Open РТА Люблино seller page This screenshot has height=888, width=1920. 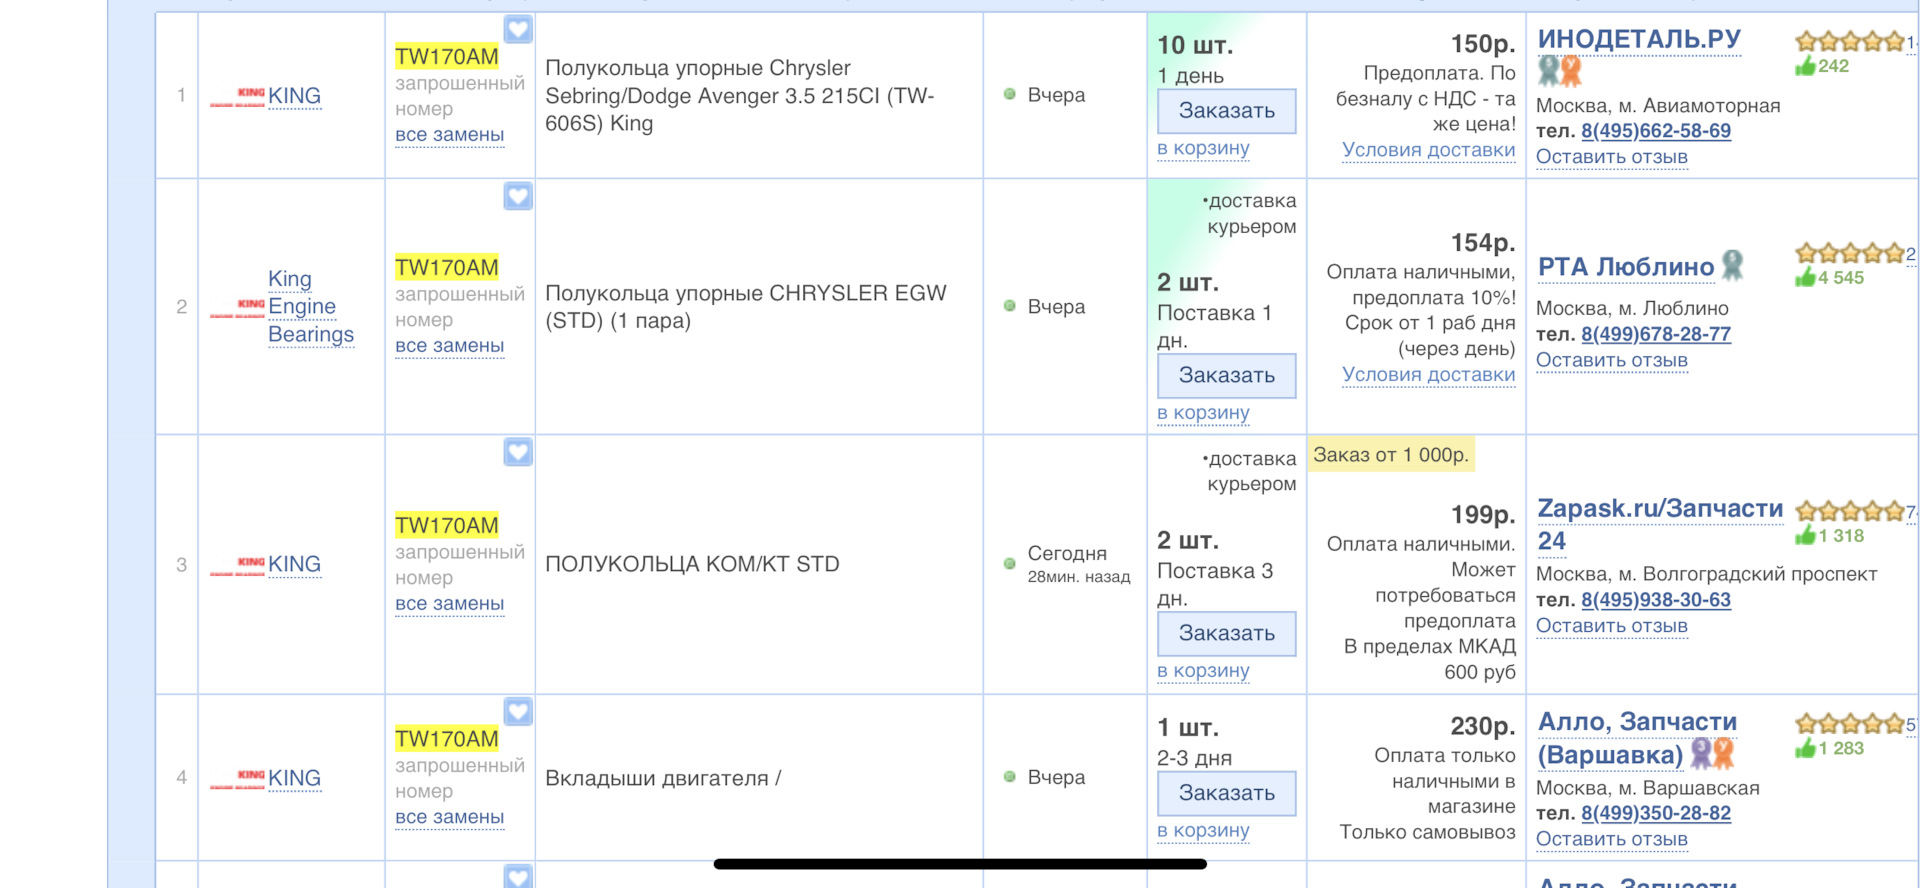pyautogui.click(x=1626, y=267)
